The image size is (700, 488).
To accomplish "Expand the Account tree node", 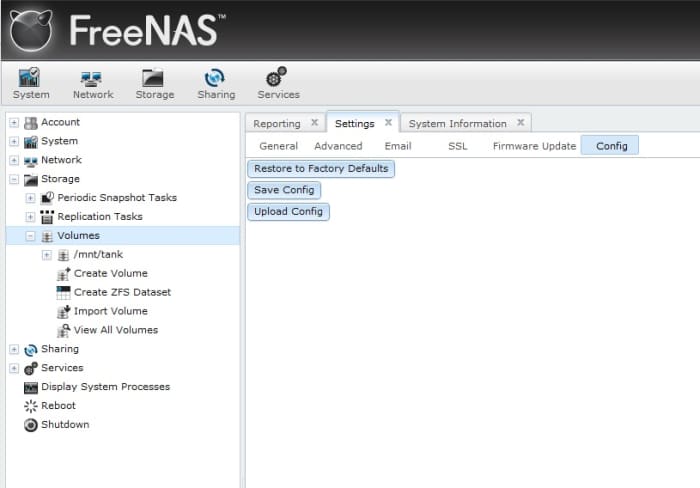I will 14,122.
